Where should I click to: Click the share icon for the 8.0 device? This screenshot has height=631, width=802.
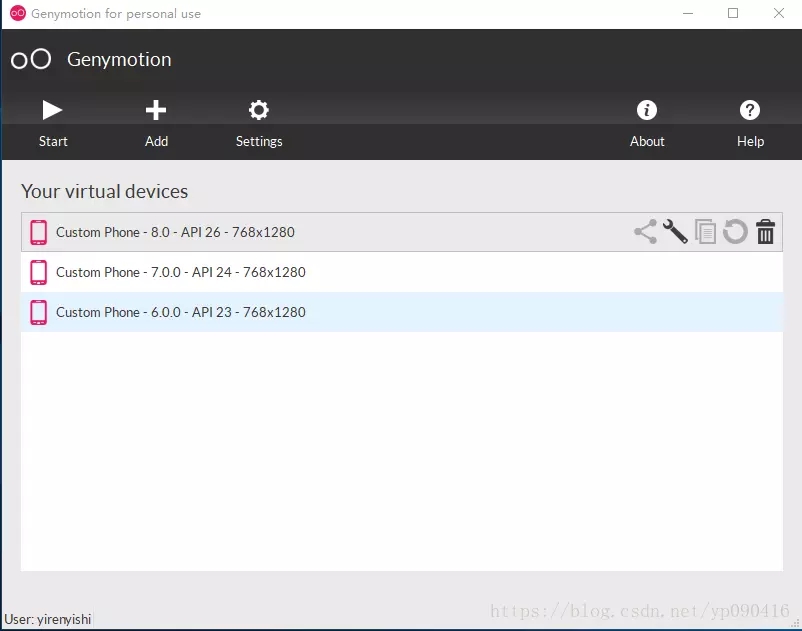coord(645,232)
